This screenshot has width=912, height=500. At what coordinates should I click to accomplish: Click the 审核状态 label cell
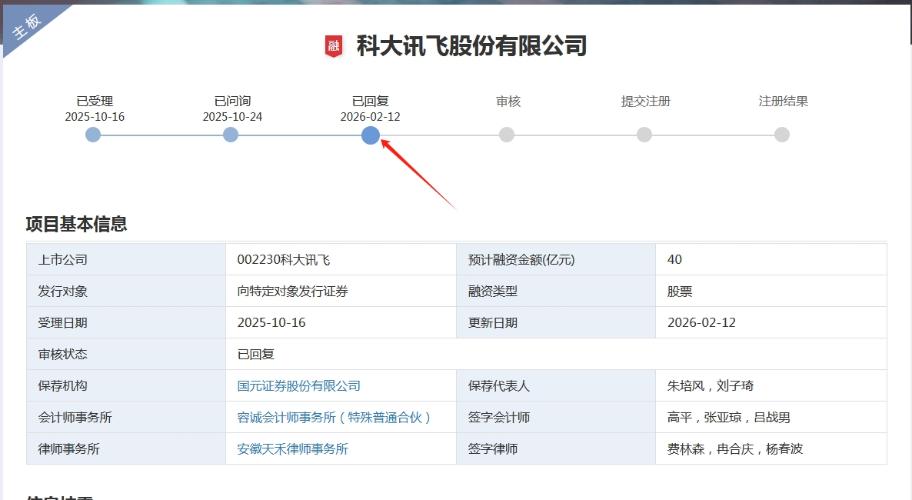point(126,354)
